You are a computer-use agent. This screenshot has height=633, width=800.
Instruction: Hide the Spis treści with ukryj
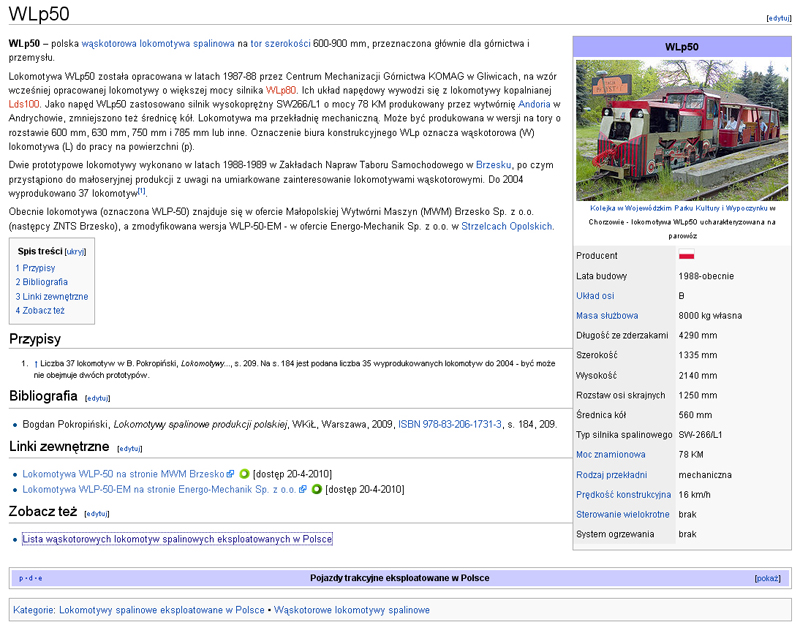tap(76, 251)
